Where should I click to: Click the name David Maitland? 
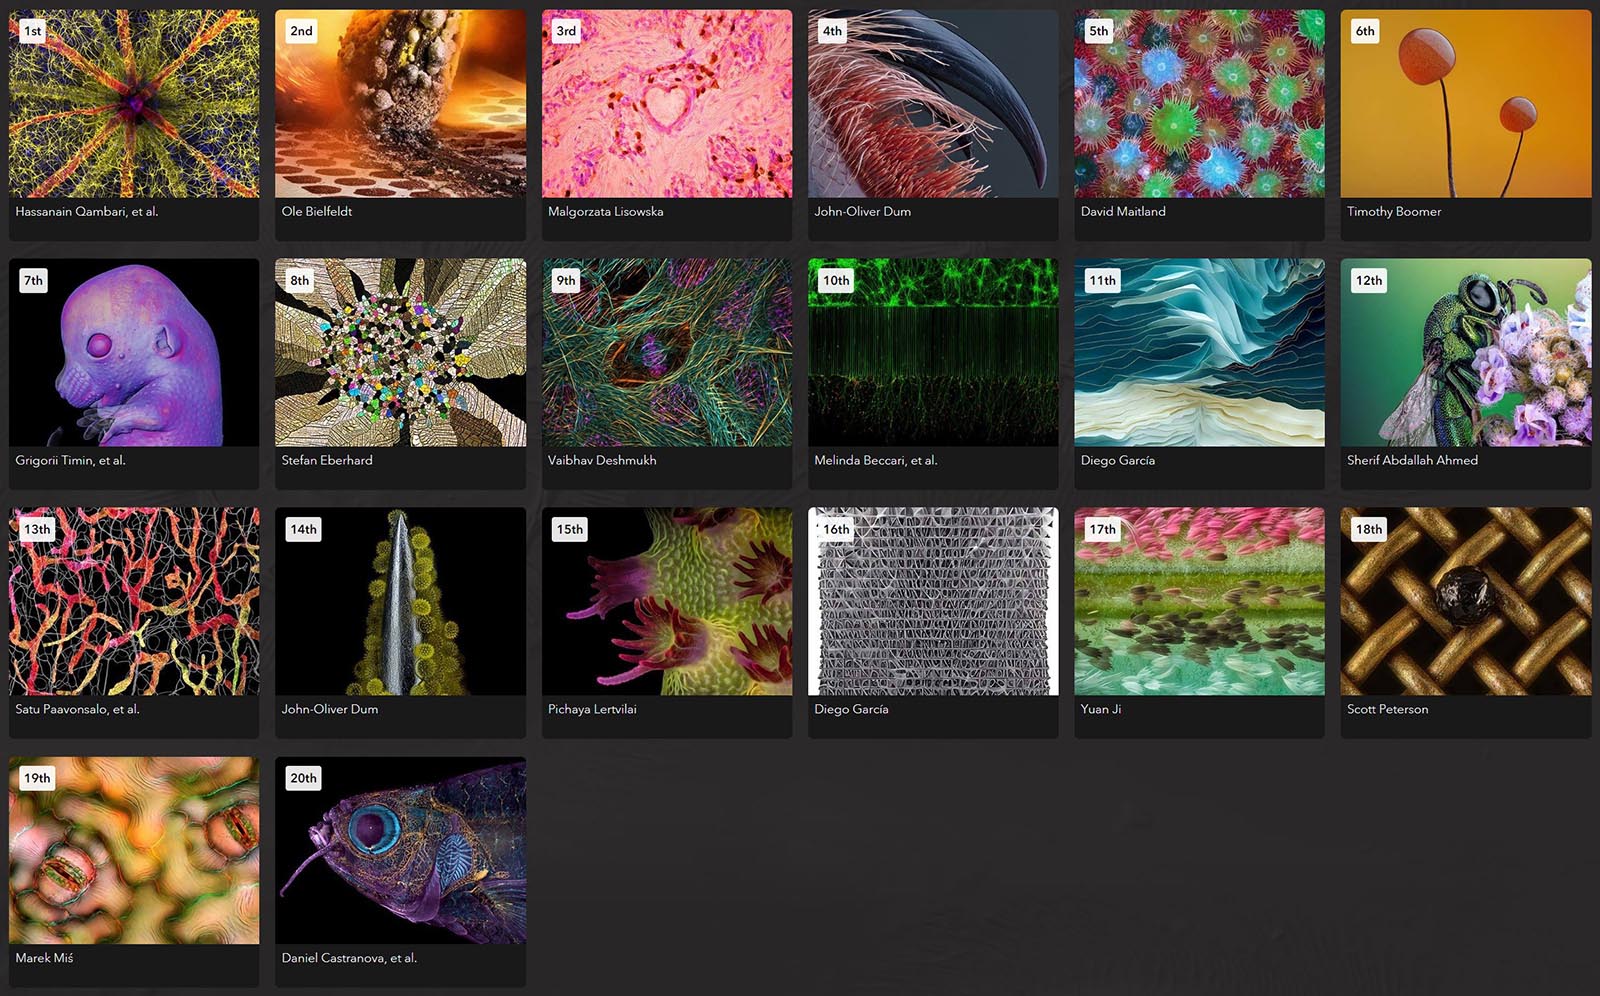pos(1123,211)
